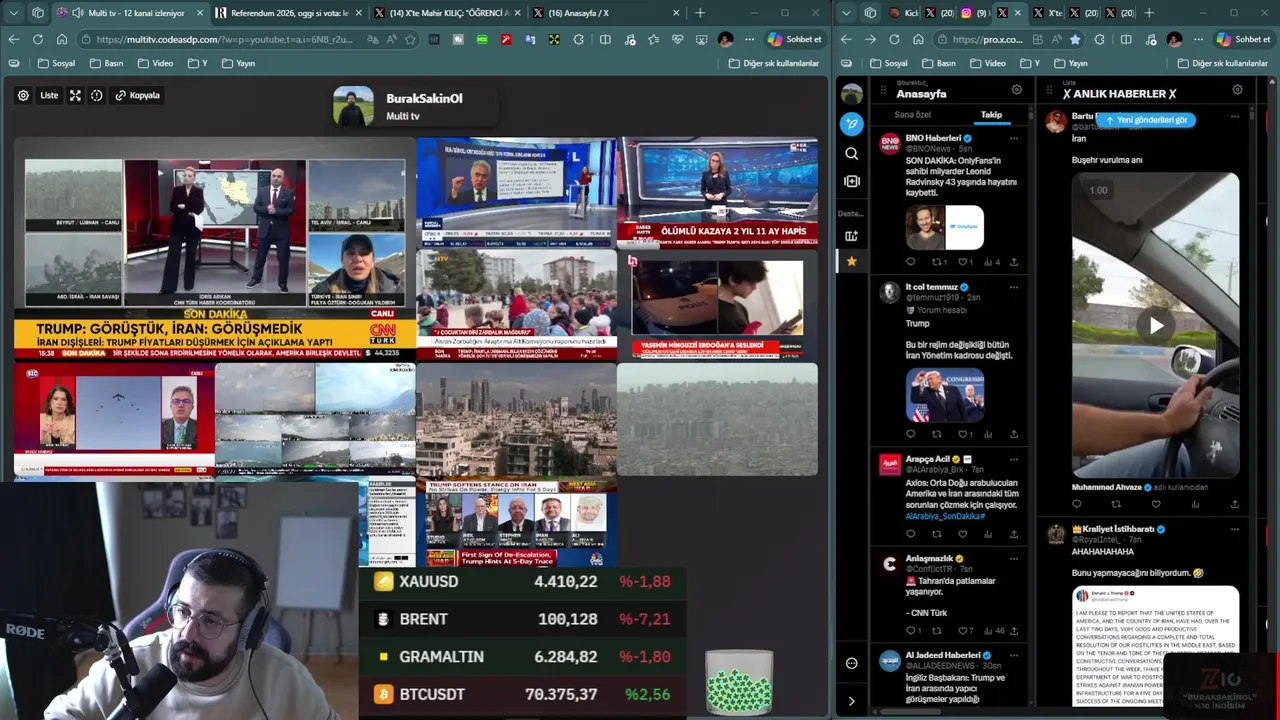Open tab actions chevron in left window
The image size is (1280, 720).
(x=13, y=13)
